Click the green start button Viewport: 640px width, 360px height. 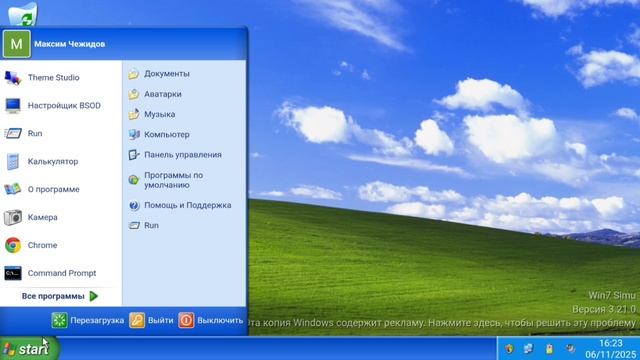pyautogui.click(x=29, y=349)
